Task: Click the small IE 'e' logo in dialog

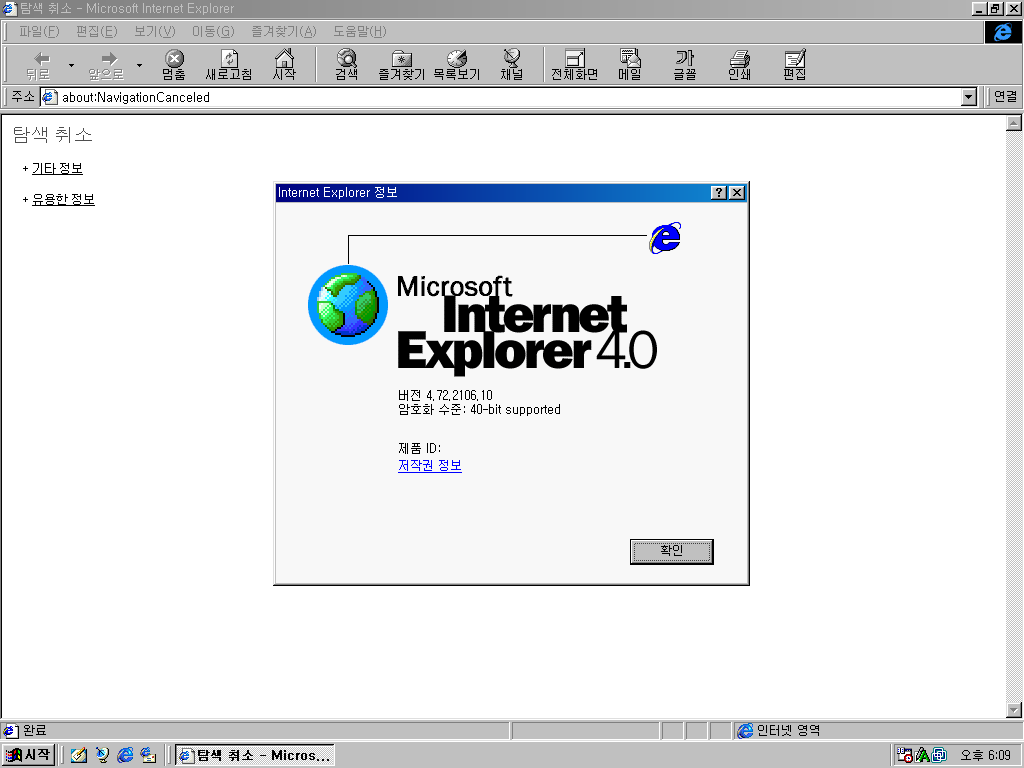Action: pyautogui.click(x=665, y=238)
